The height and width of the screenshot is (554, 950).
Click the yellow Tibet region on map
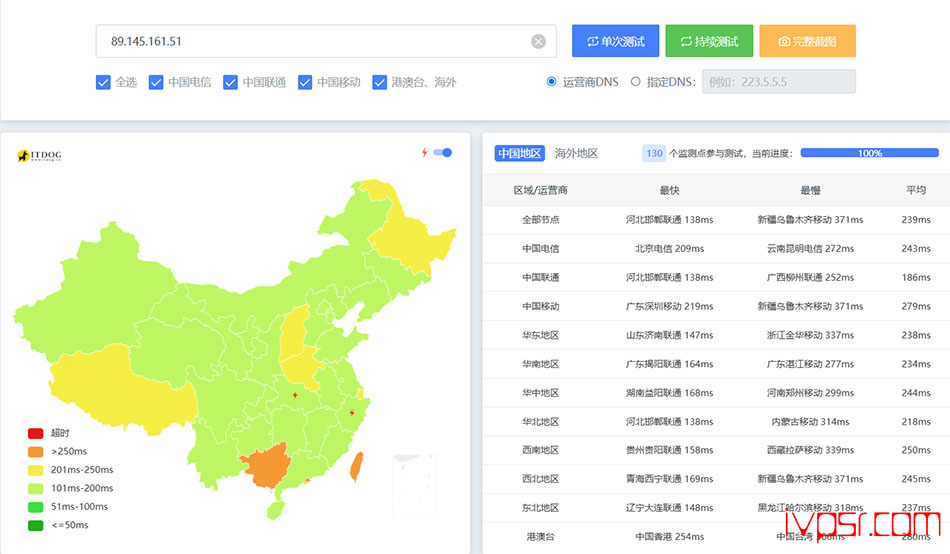pyautogui.click(x=121, y=388)
